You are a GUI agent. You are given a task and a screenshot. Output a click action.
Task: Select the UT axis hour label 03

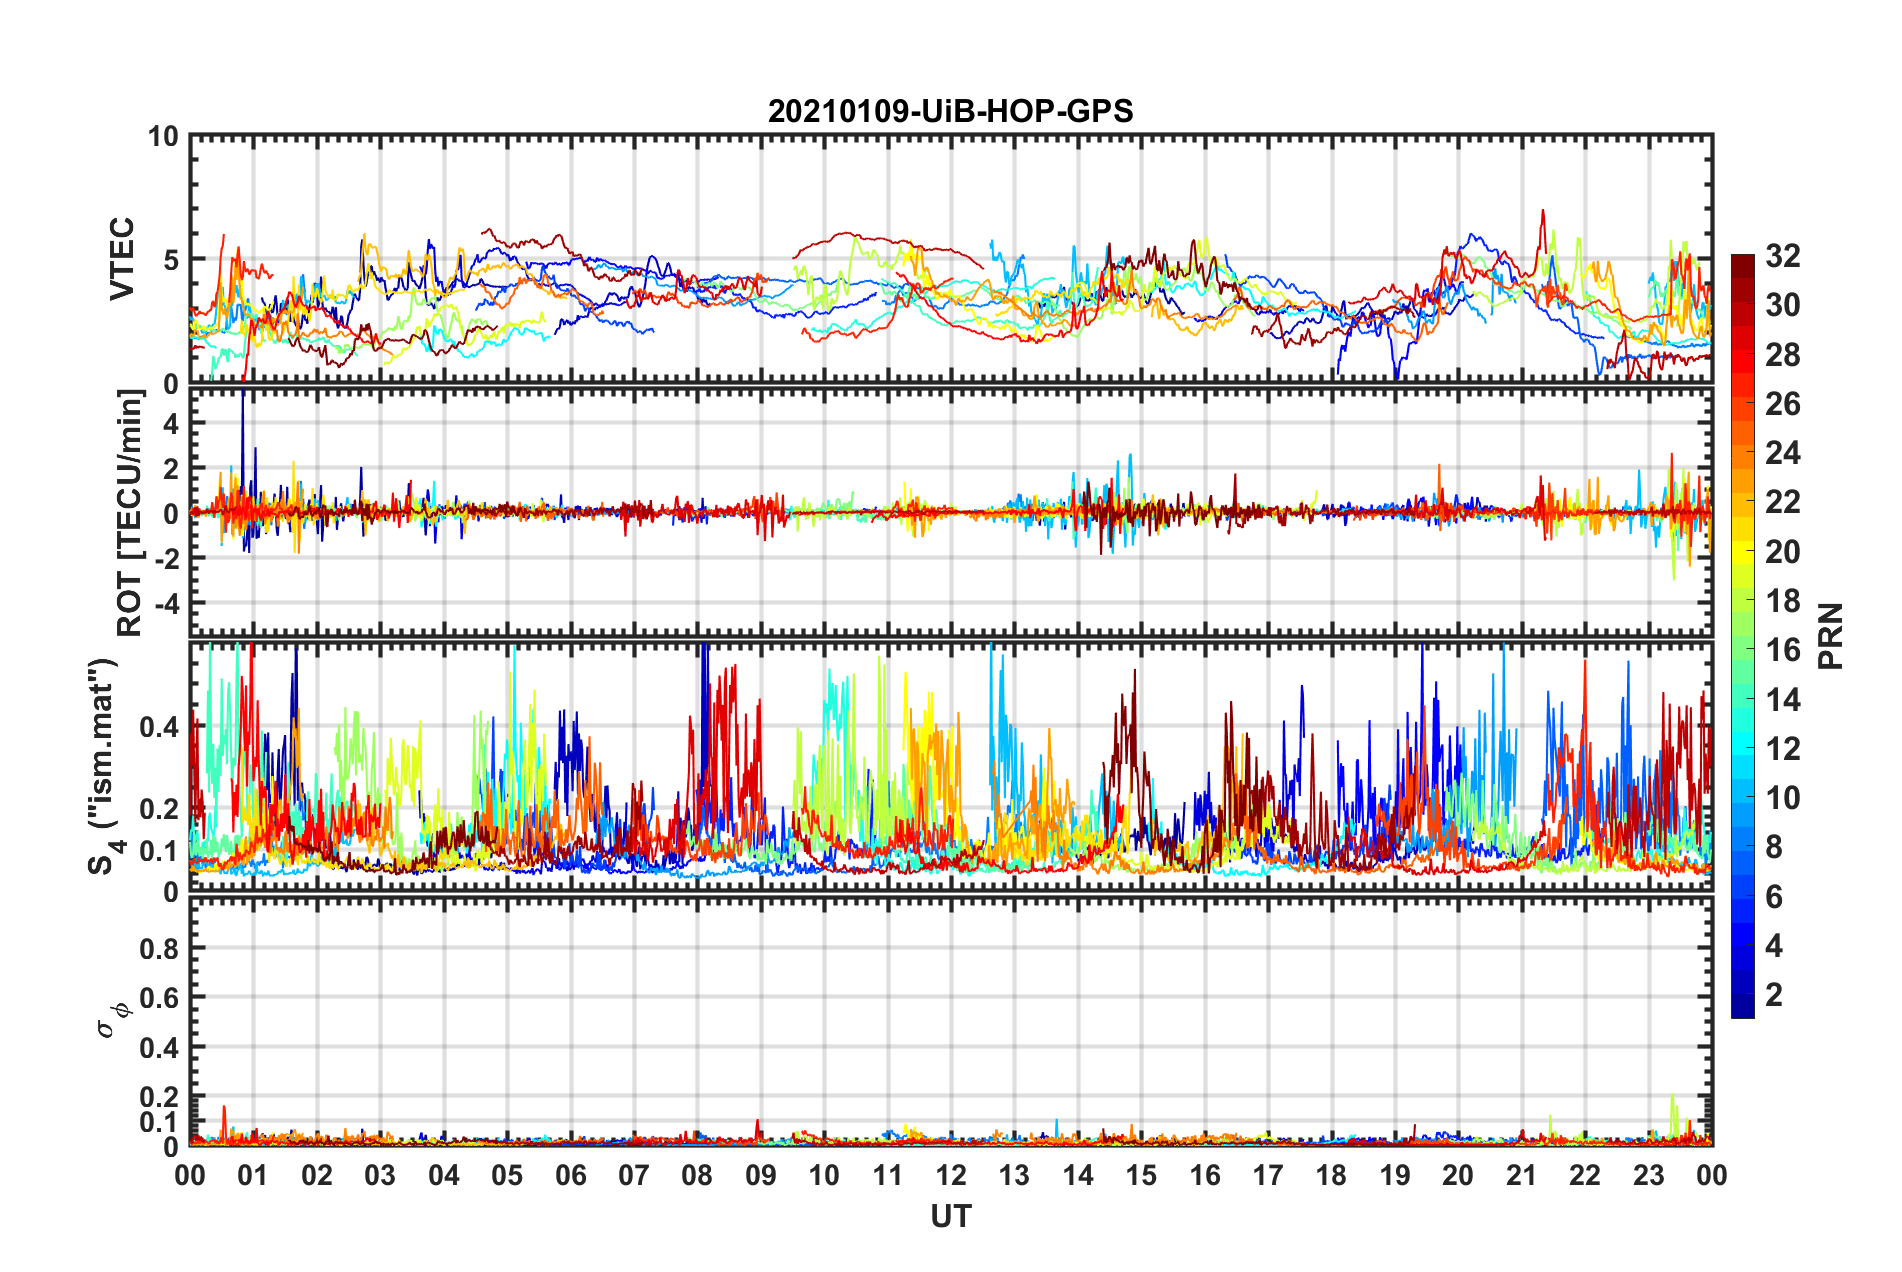380,1175
